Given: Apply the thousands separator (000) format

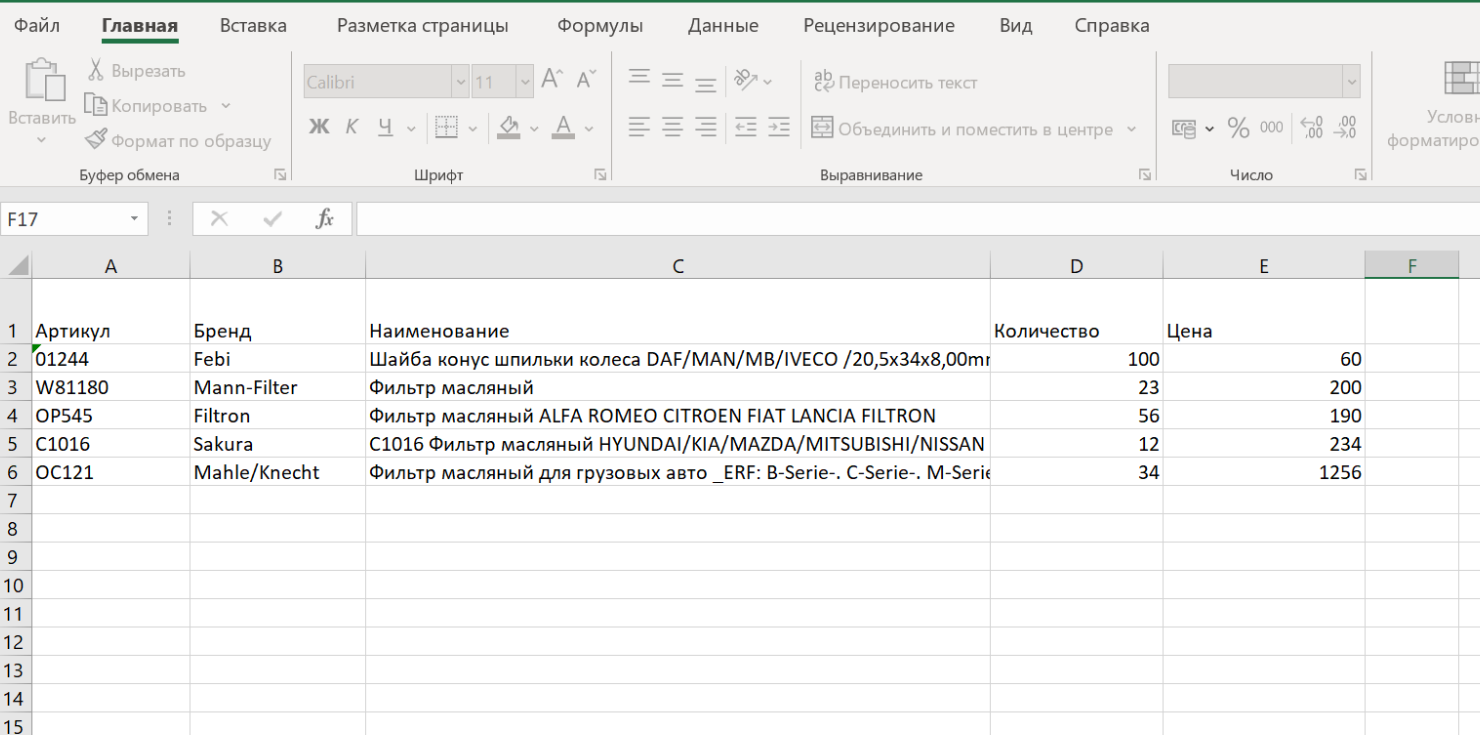Looking at the screenshot, I should pyautogui.click(x=1272, y=128).
